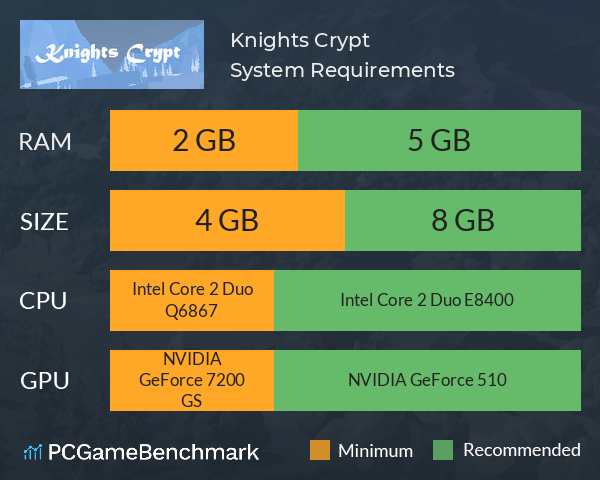Click the GPU row label
Image resolution: width=600 pixels, height=480 pixels.
45,381
